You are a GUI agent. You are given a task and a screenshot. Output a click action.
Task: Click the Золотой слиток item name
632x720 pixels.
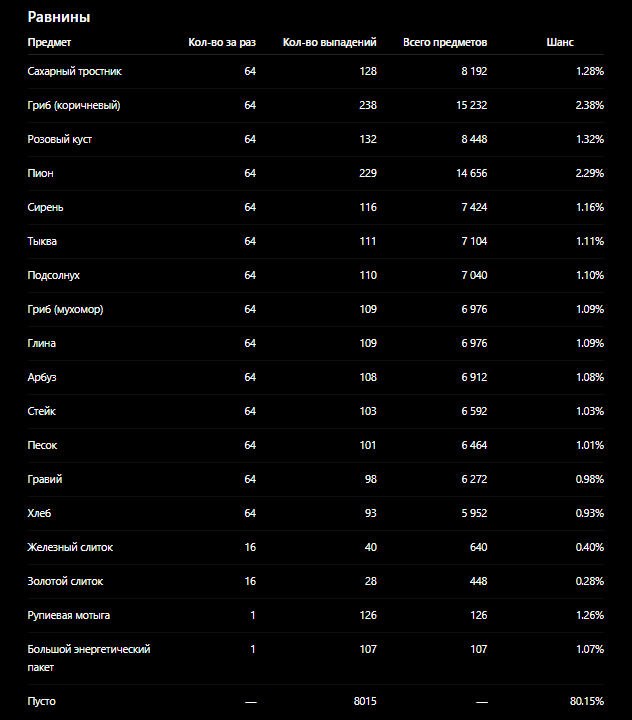[x=65, y=581]
